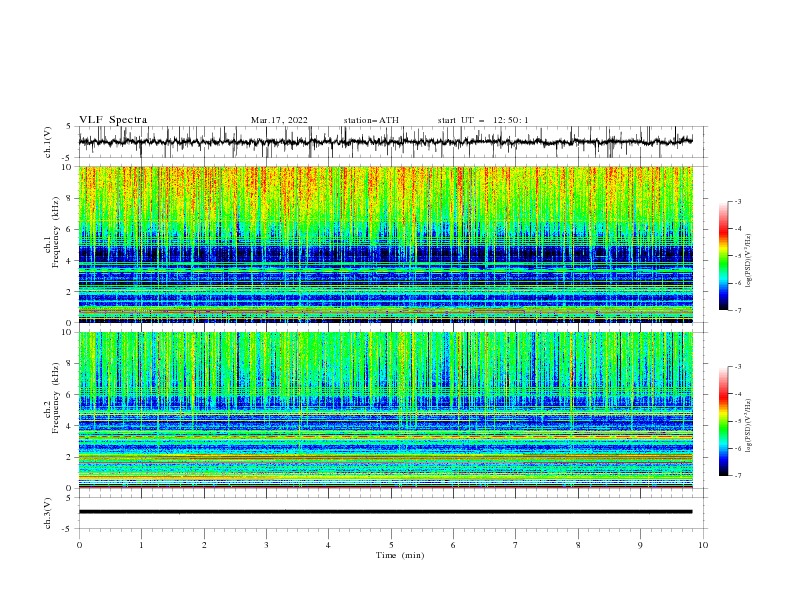Click time axis tick label "6"
The width and height of the screenshot is (792, 612).
point(453,545)
